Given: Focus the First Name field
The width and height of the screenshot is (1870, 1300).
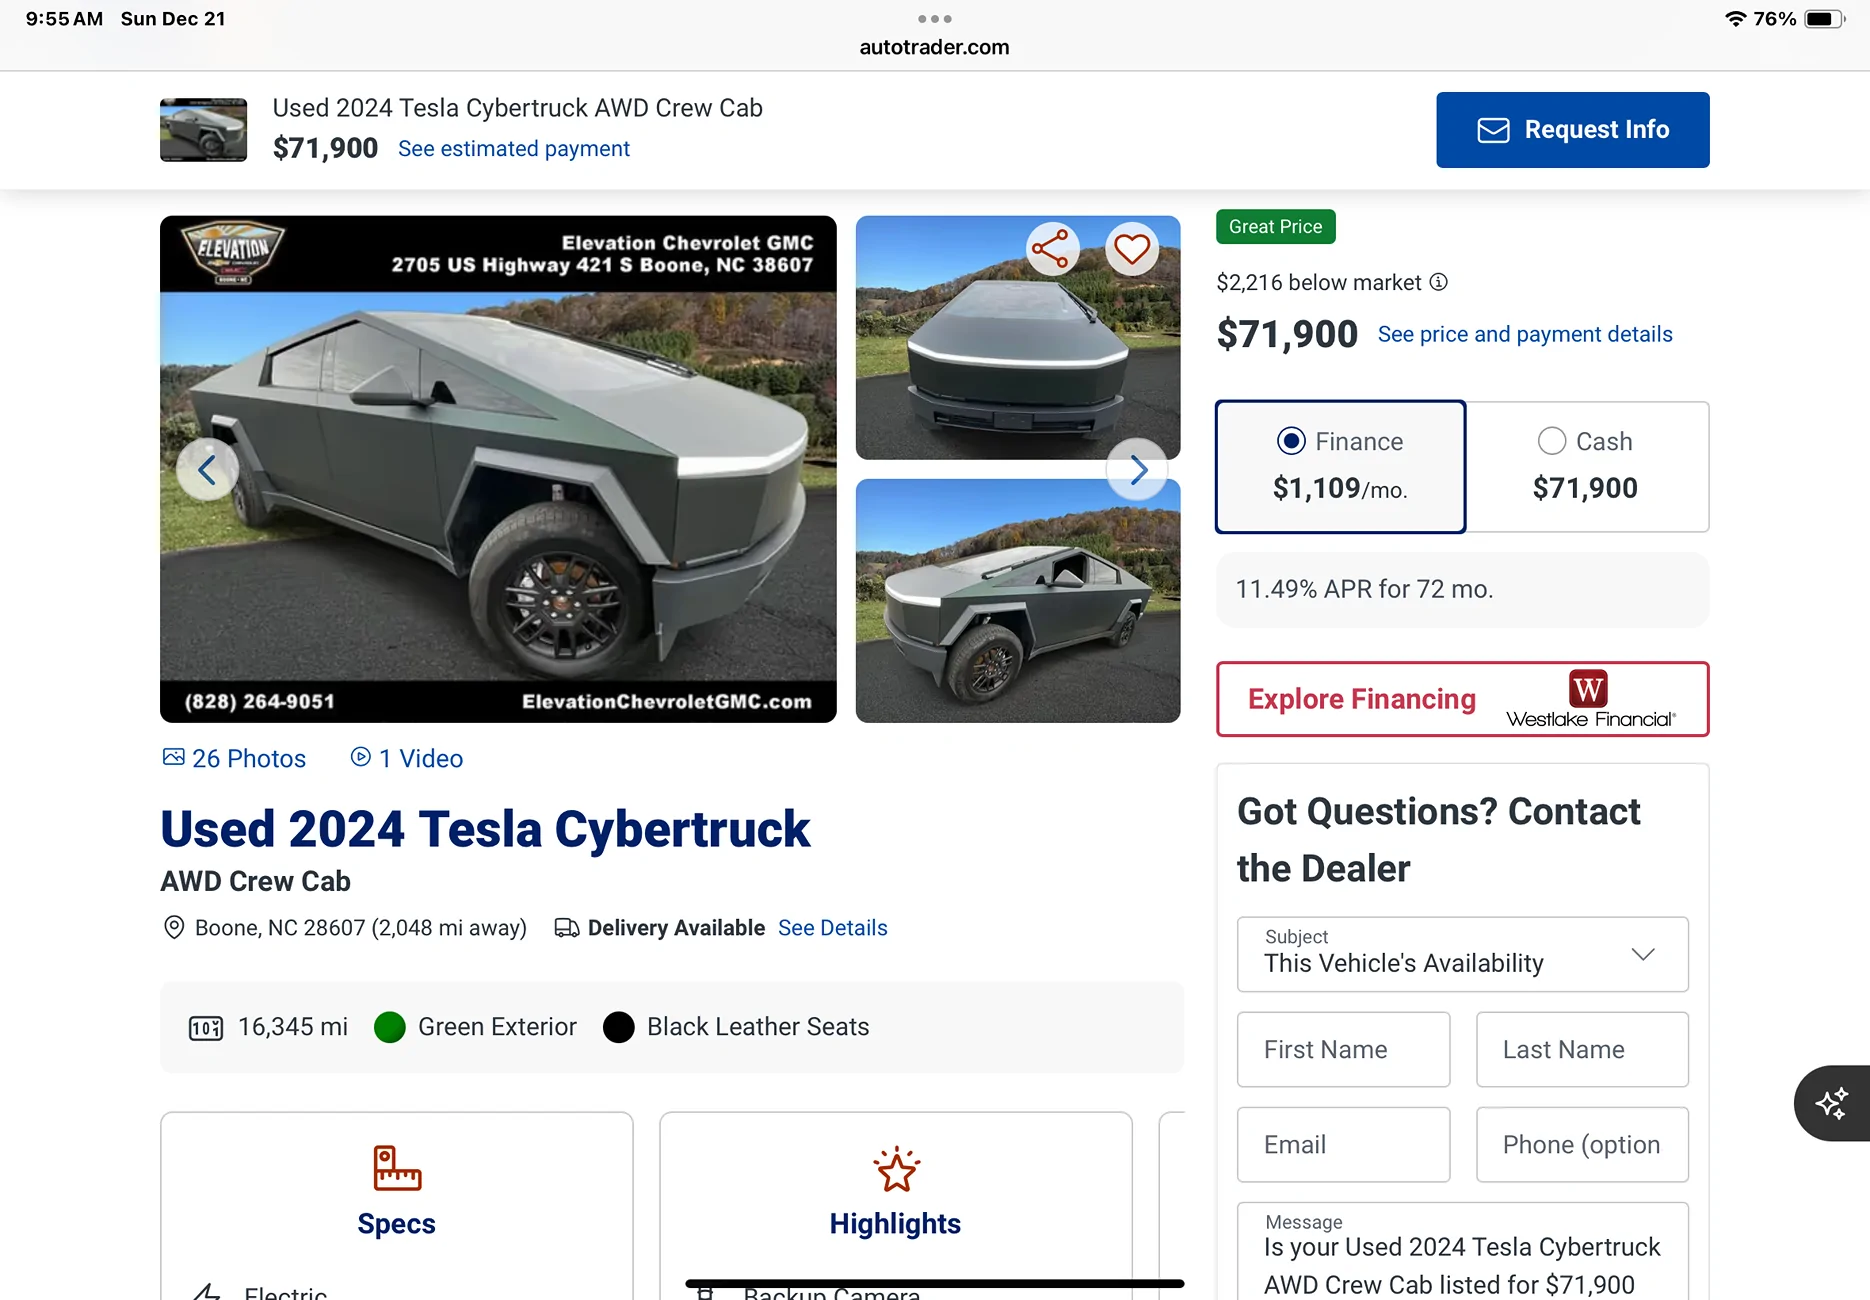Looking at the screenshot, I should pos(1343,1049).
